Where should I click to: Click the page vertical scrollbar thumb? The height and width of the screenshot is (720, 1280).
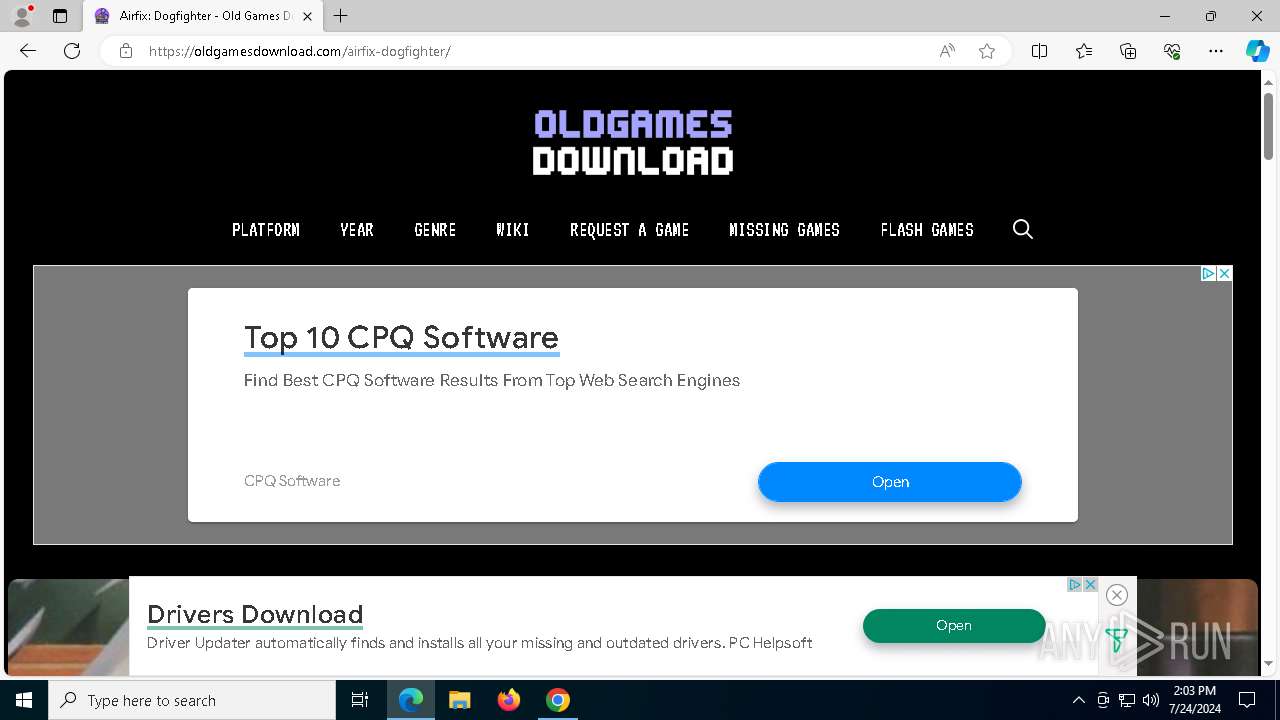click(x=1268, y=124)
